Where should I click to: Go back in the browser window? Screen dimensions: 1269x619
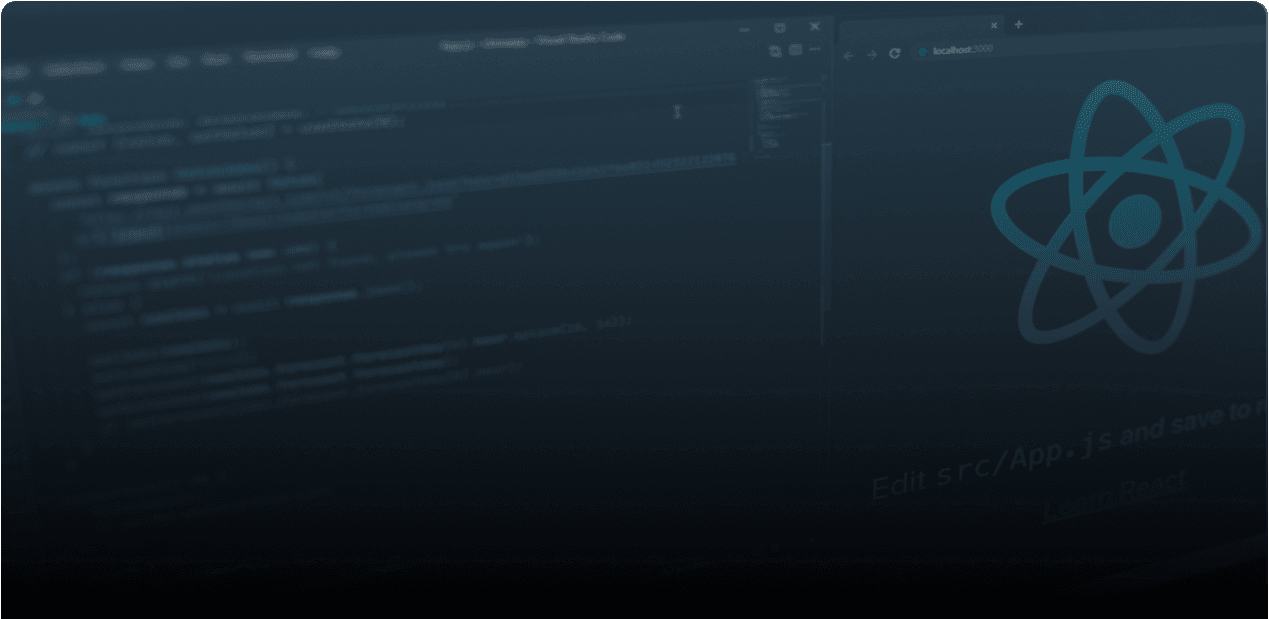[x=849, y=56]
